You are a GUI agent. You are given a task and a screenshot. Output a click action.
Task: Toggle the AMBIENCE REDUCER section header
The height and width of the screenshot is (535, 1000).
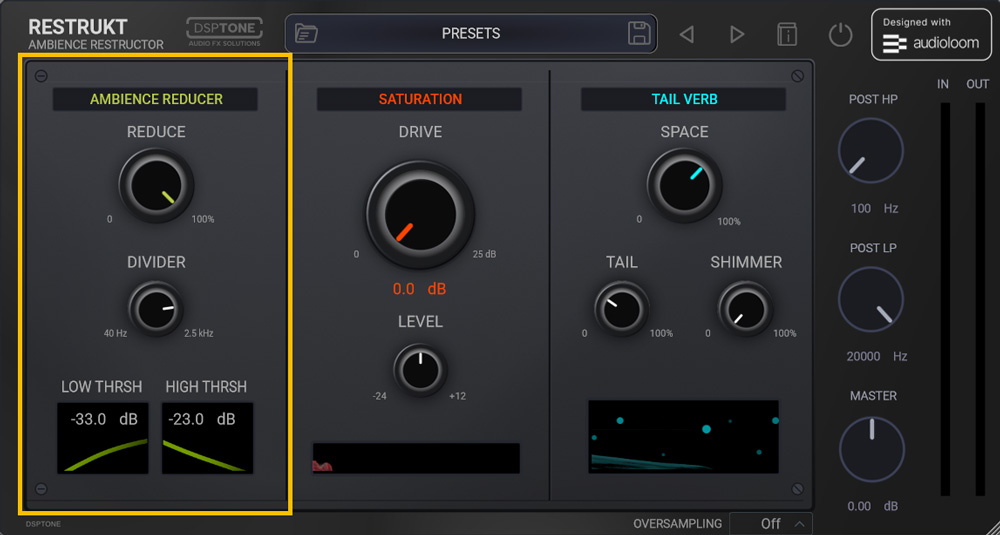(x=156, y=99)
